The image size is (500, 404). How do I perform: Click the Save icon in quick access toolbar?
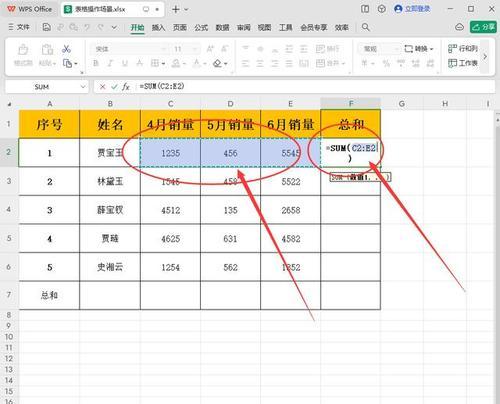pos(47,27)
